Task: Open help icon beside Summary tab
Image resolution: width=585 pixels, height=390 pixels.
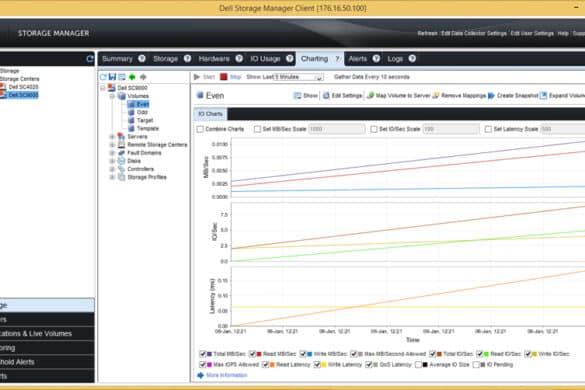Action: (142, 58)
